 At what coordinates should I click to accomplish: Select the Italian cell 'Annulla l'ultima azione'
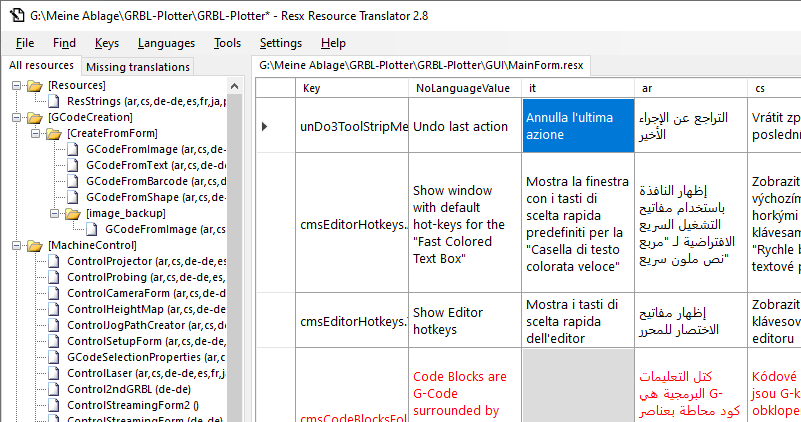tap(576, 126)
